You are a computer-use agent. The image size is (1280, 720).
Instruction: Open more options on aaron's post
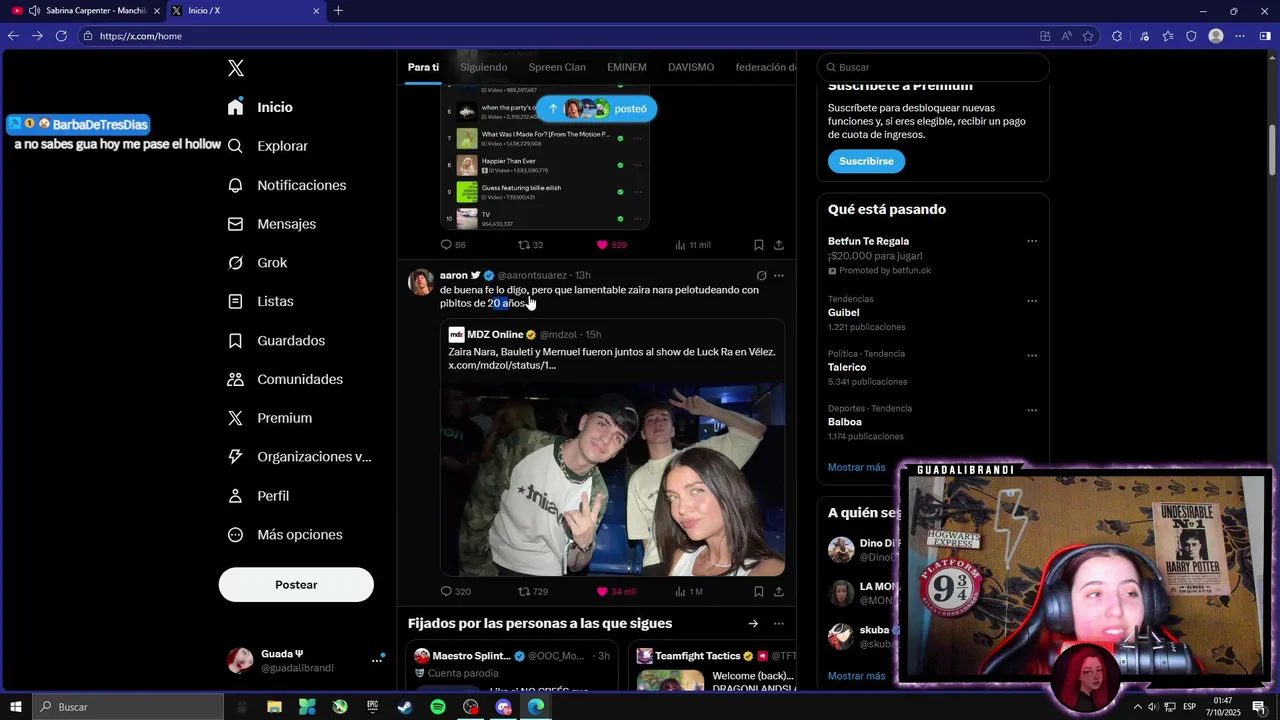click(779, 276)
